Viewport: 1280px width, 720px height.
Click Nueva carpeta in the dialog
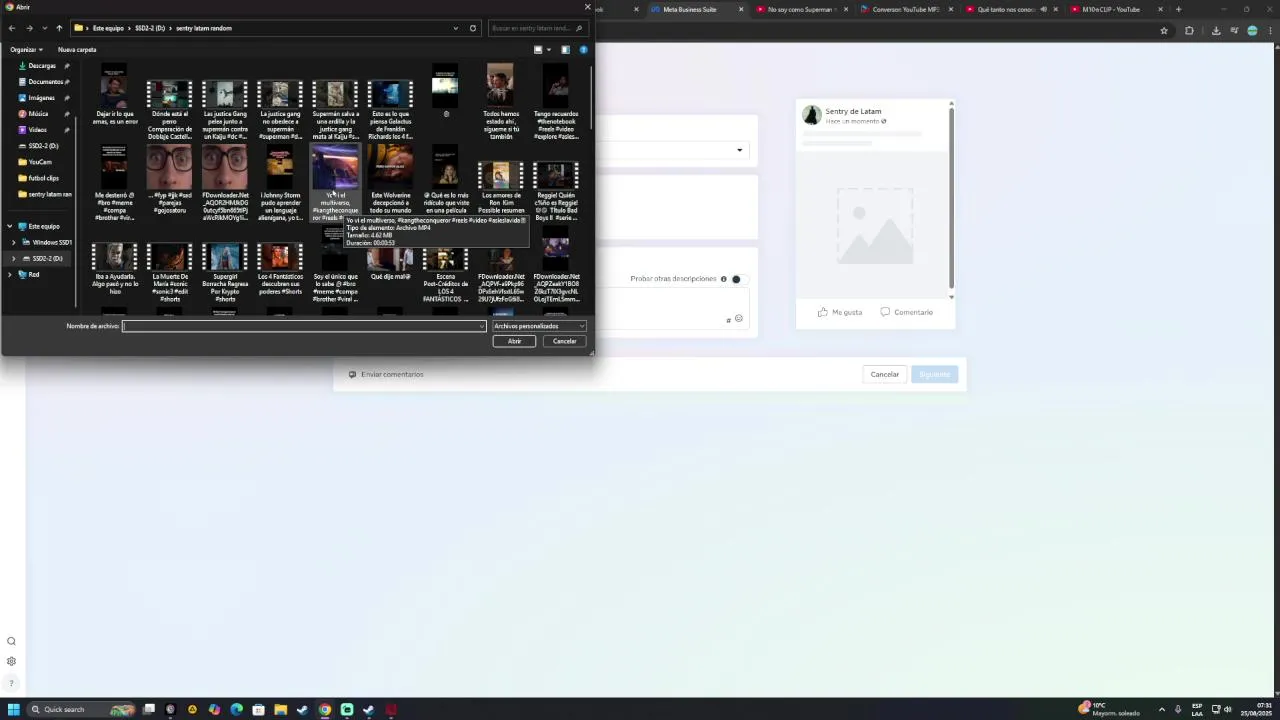tap(77, 49)
